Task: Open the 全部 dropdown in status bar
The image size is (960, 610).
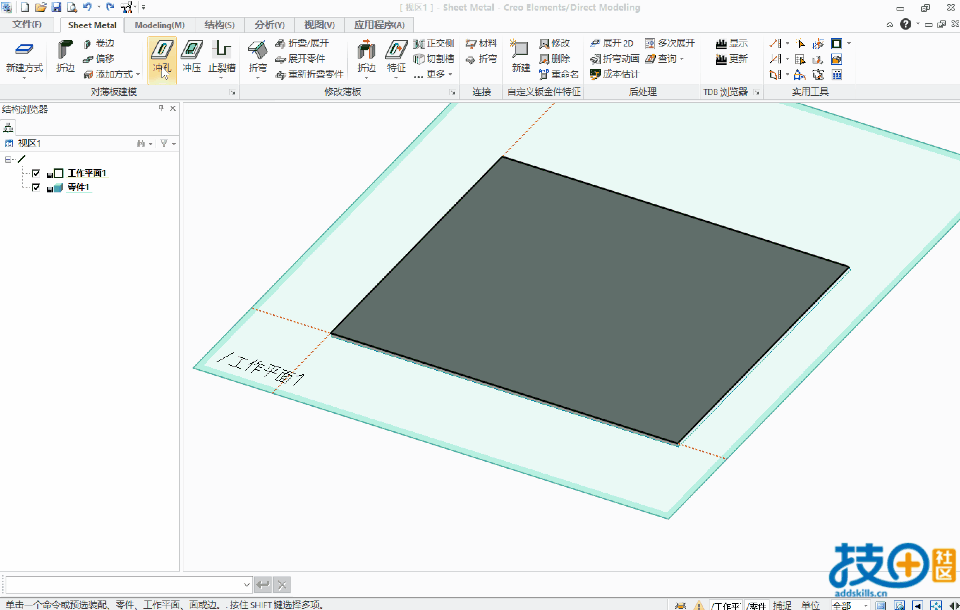Action: click(866, 605)
